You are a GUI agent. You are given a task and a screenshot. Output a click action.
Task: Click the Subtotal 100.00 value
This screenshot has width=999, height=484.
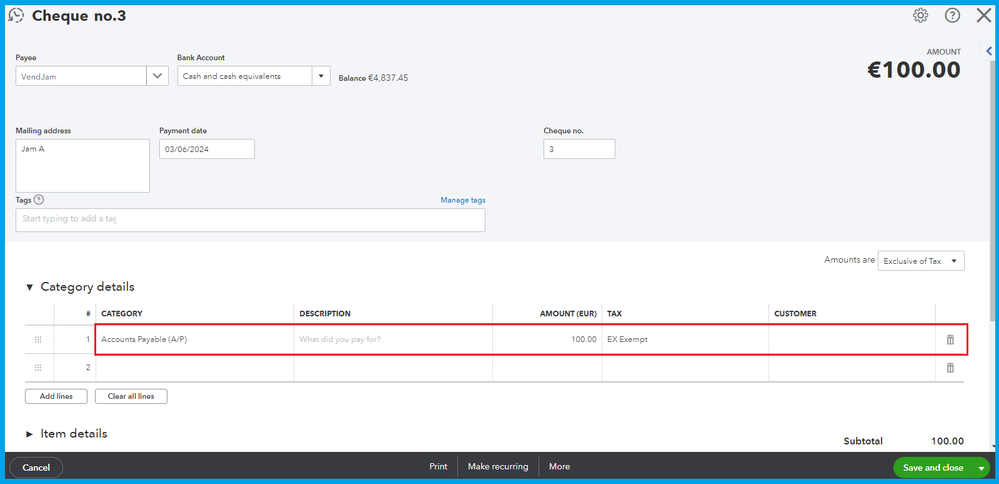[x=947, y=441]
